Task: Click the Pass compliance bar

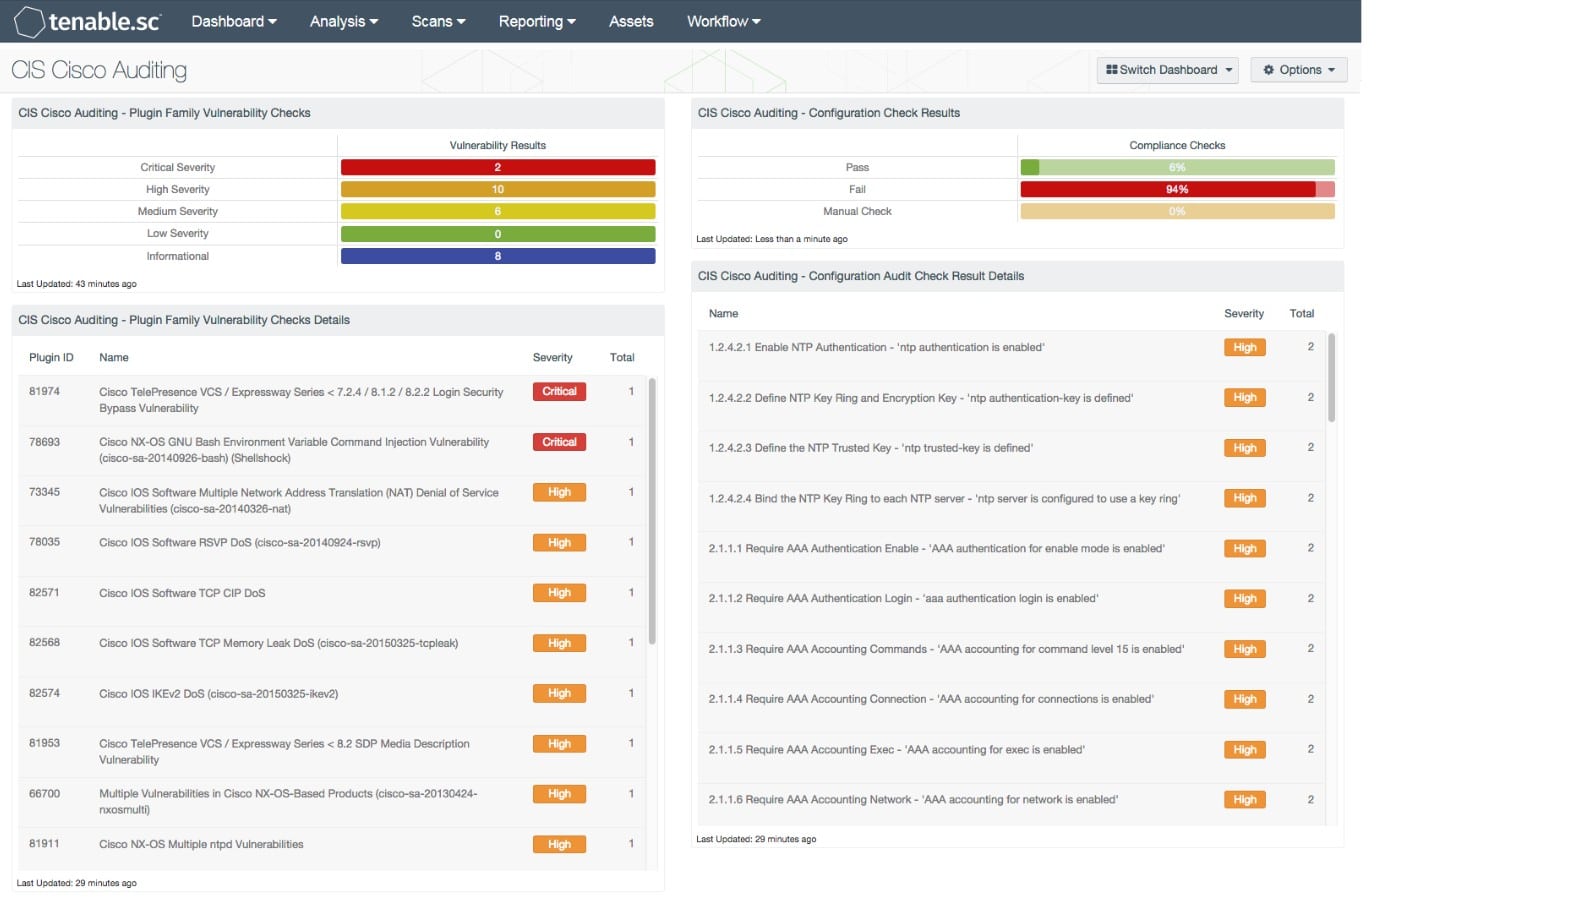Action: [x=1177, y=167]
